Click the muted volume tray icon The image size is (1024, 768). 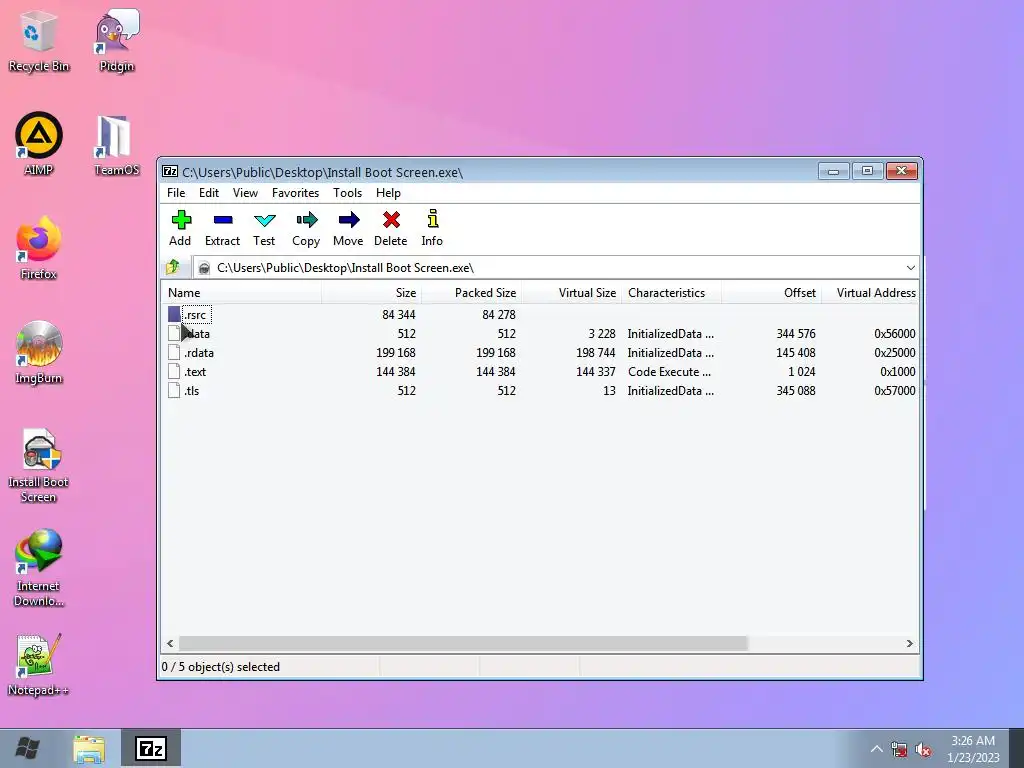923,750
